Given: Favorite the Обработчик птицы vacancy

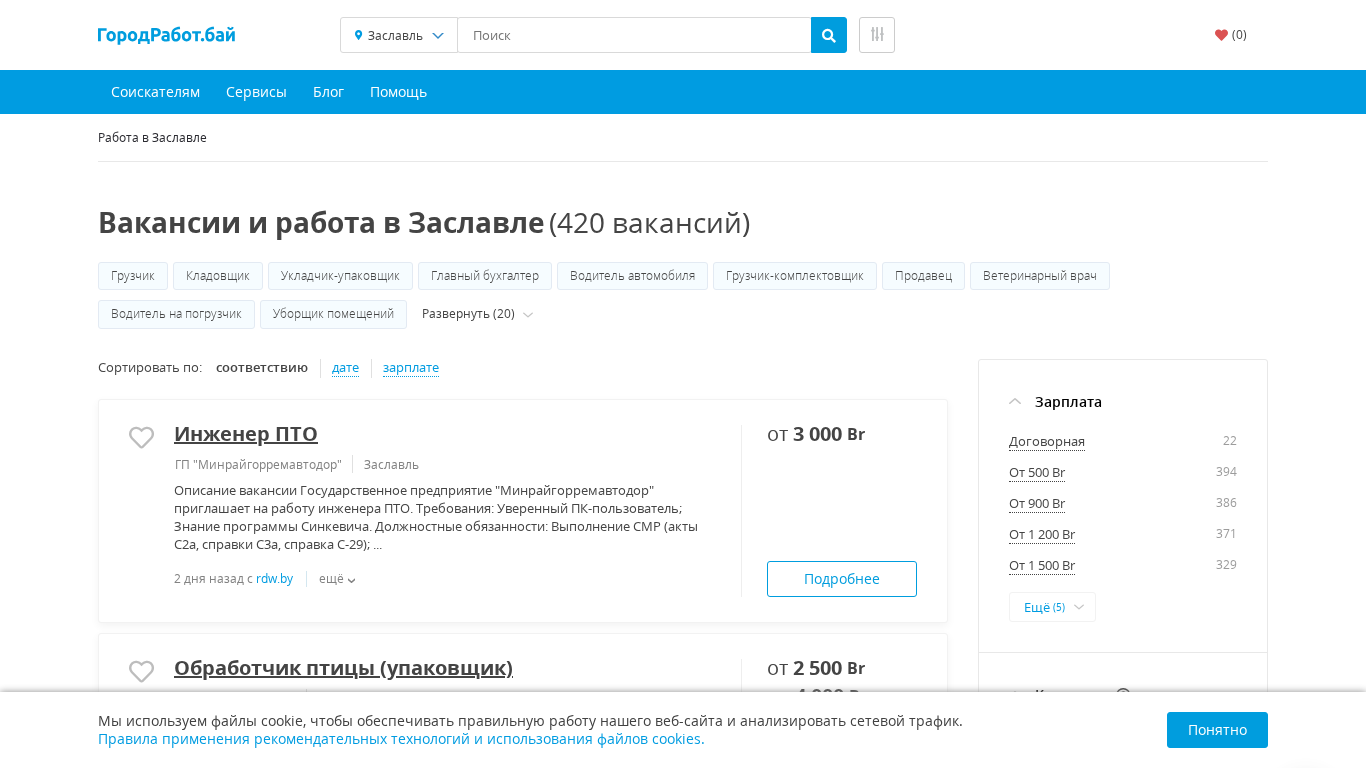Looking at the screenshot, I should pyautogui.click(x=141, y=671).
